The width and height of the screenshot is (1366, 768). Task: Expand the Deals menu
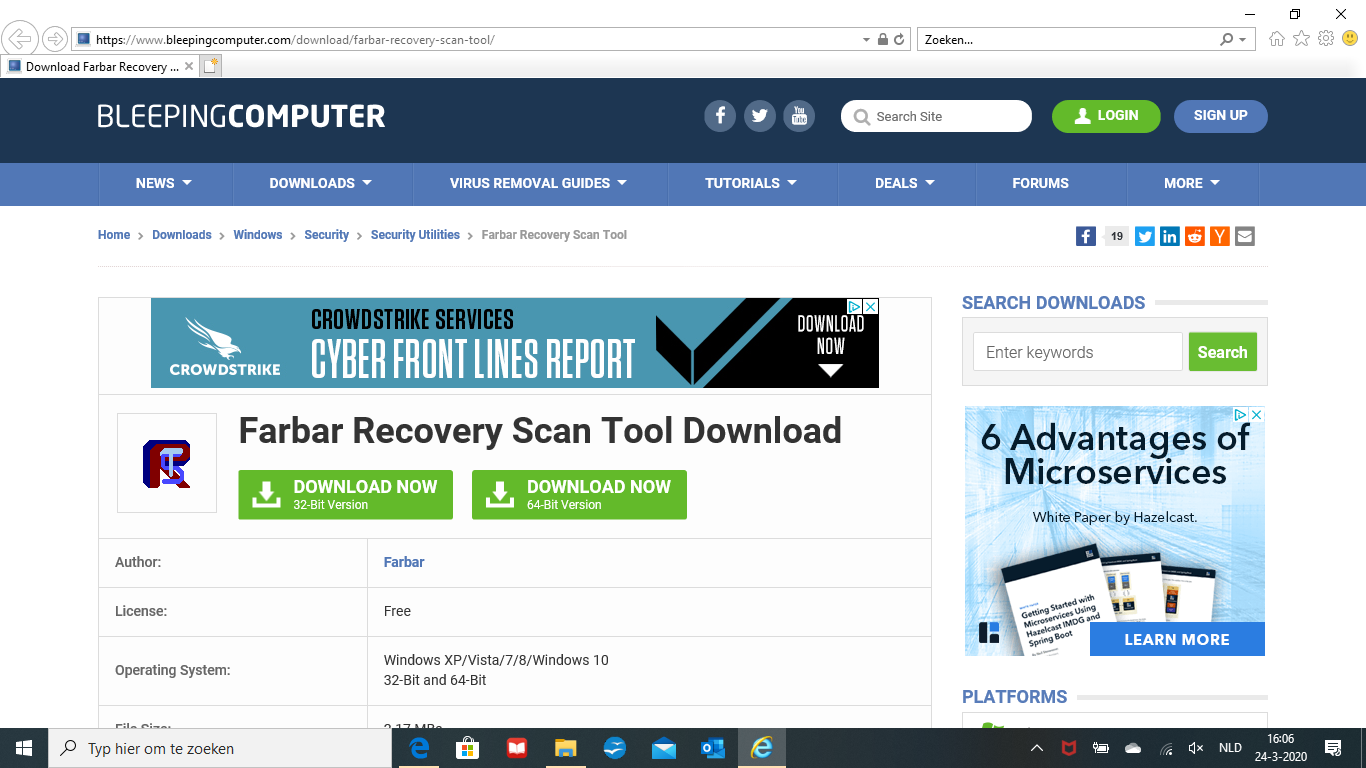(x=905, y=183)
